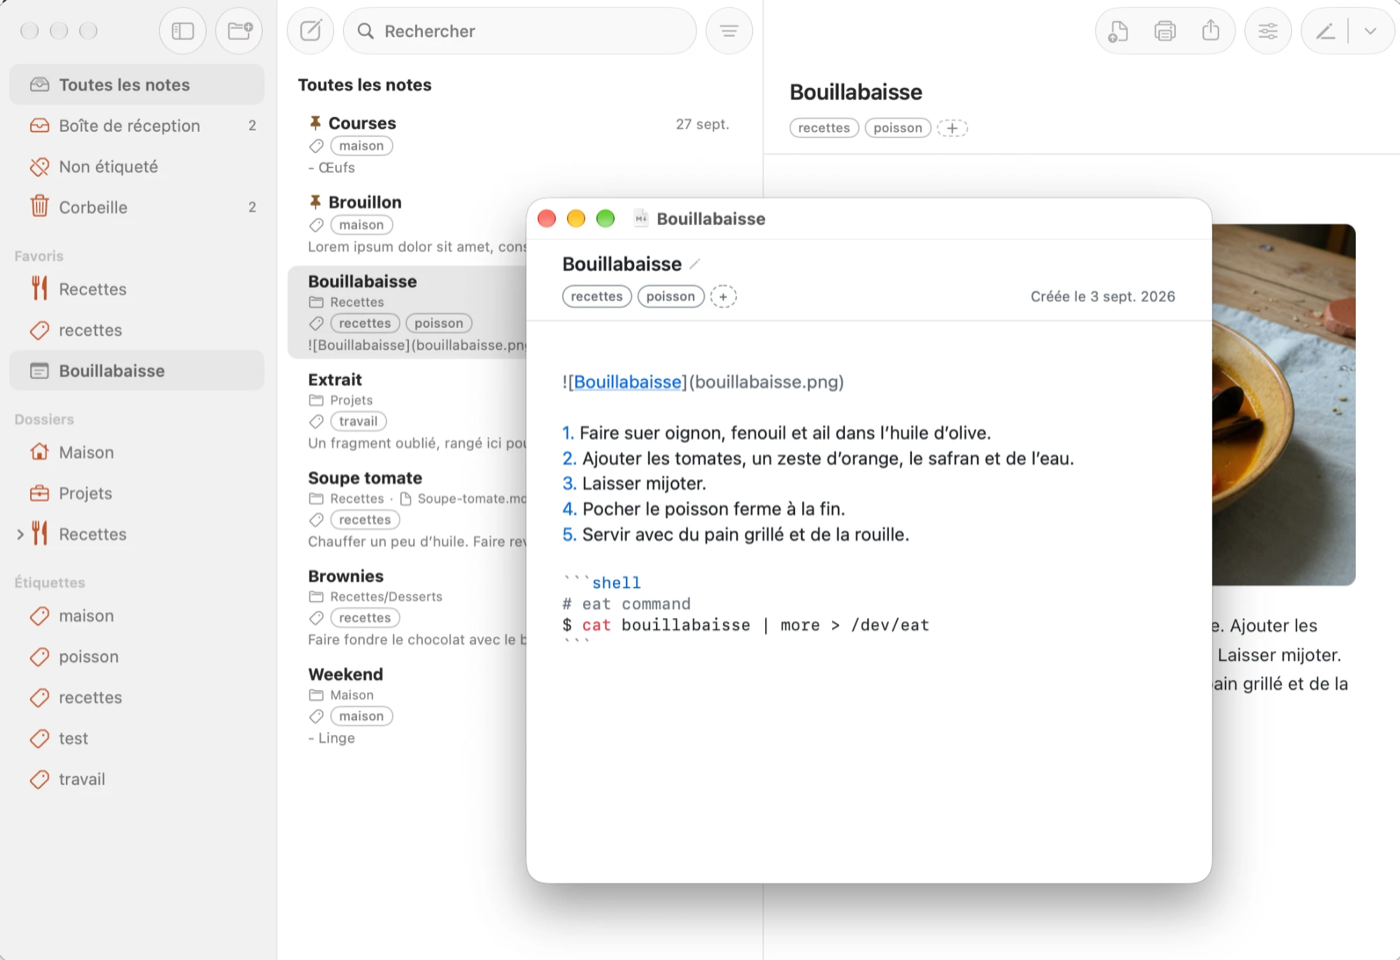Open the Projets folder
Image resolution: width=1400 pixels, height=960 pixels.
(x=137, y=494)
